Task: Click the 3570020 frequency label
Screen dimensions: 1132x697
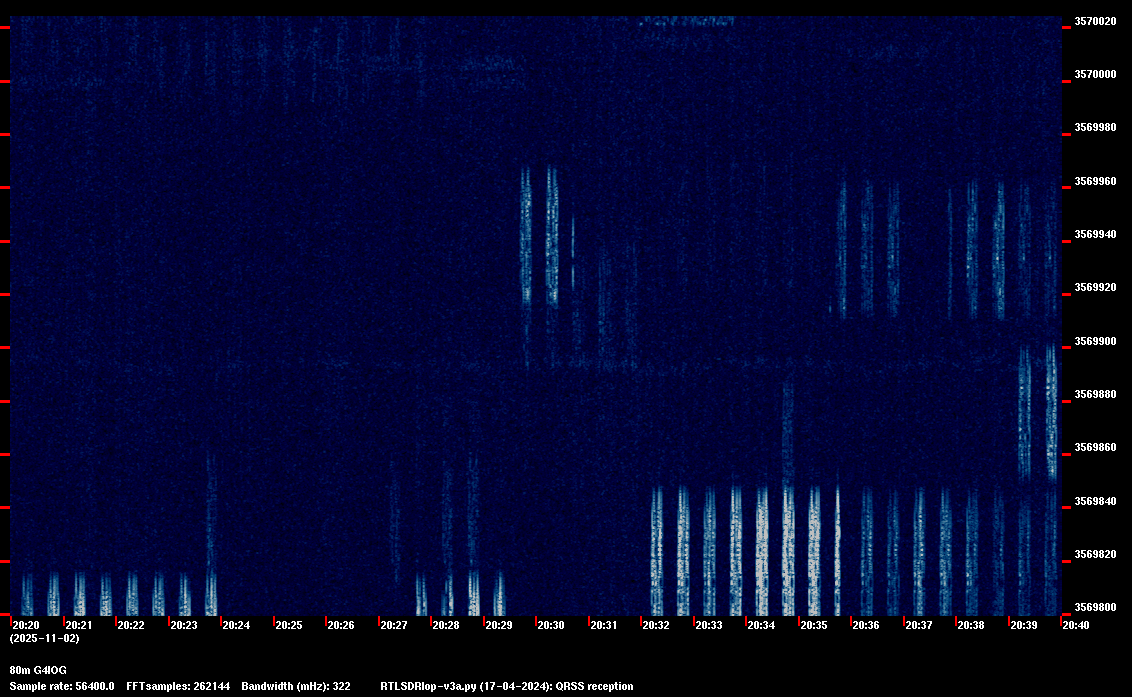Action: click(x=1095, y=22)
